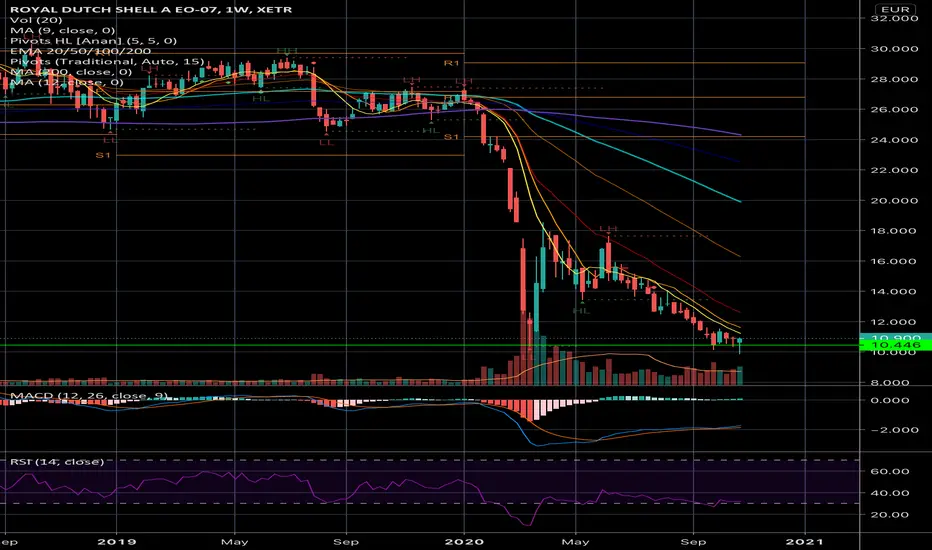The width and height of the screenshot is (932, 550).
Task: Click the May label following 2019
Action: pyautogui.click(x=234, y=542)
